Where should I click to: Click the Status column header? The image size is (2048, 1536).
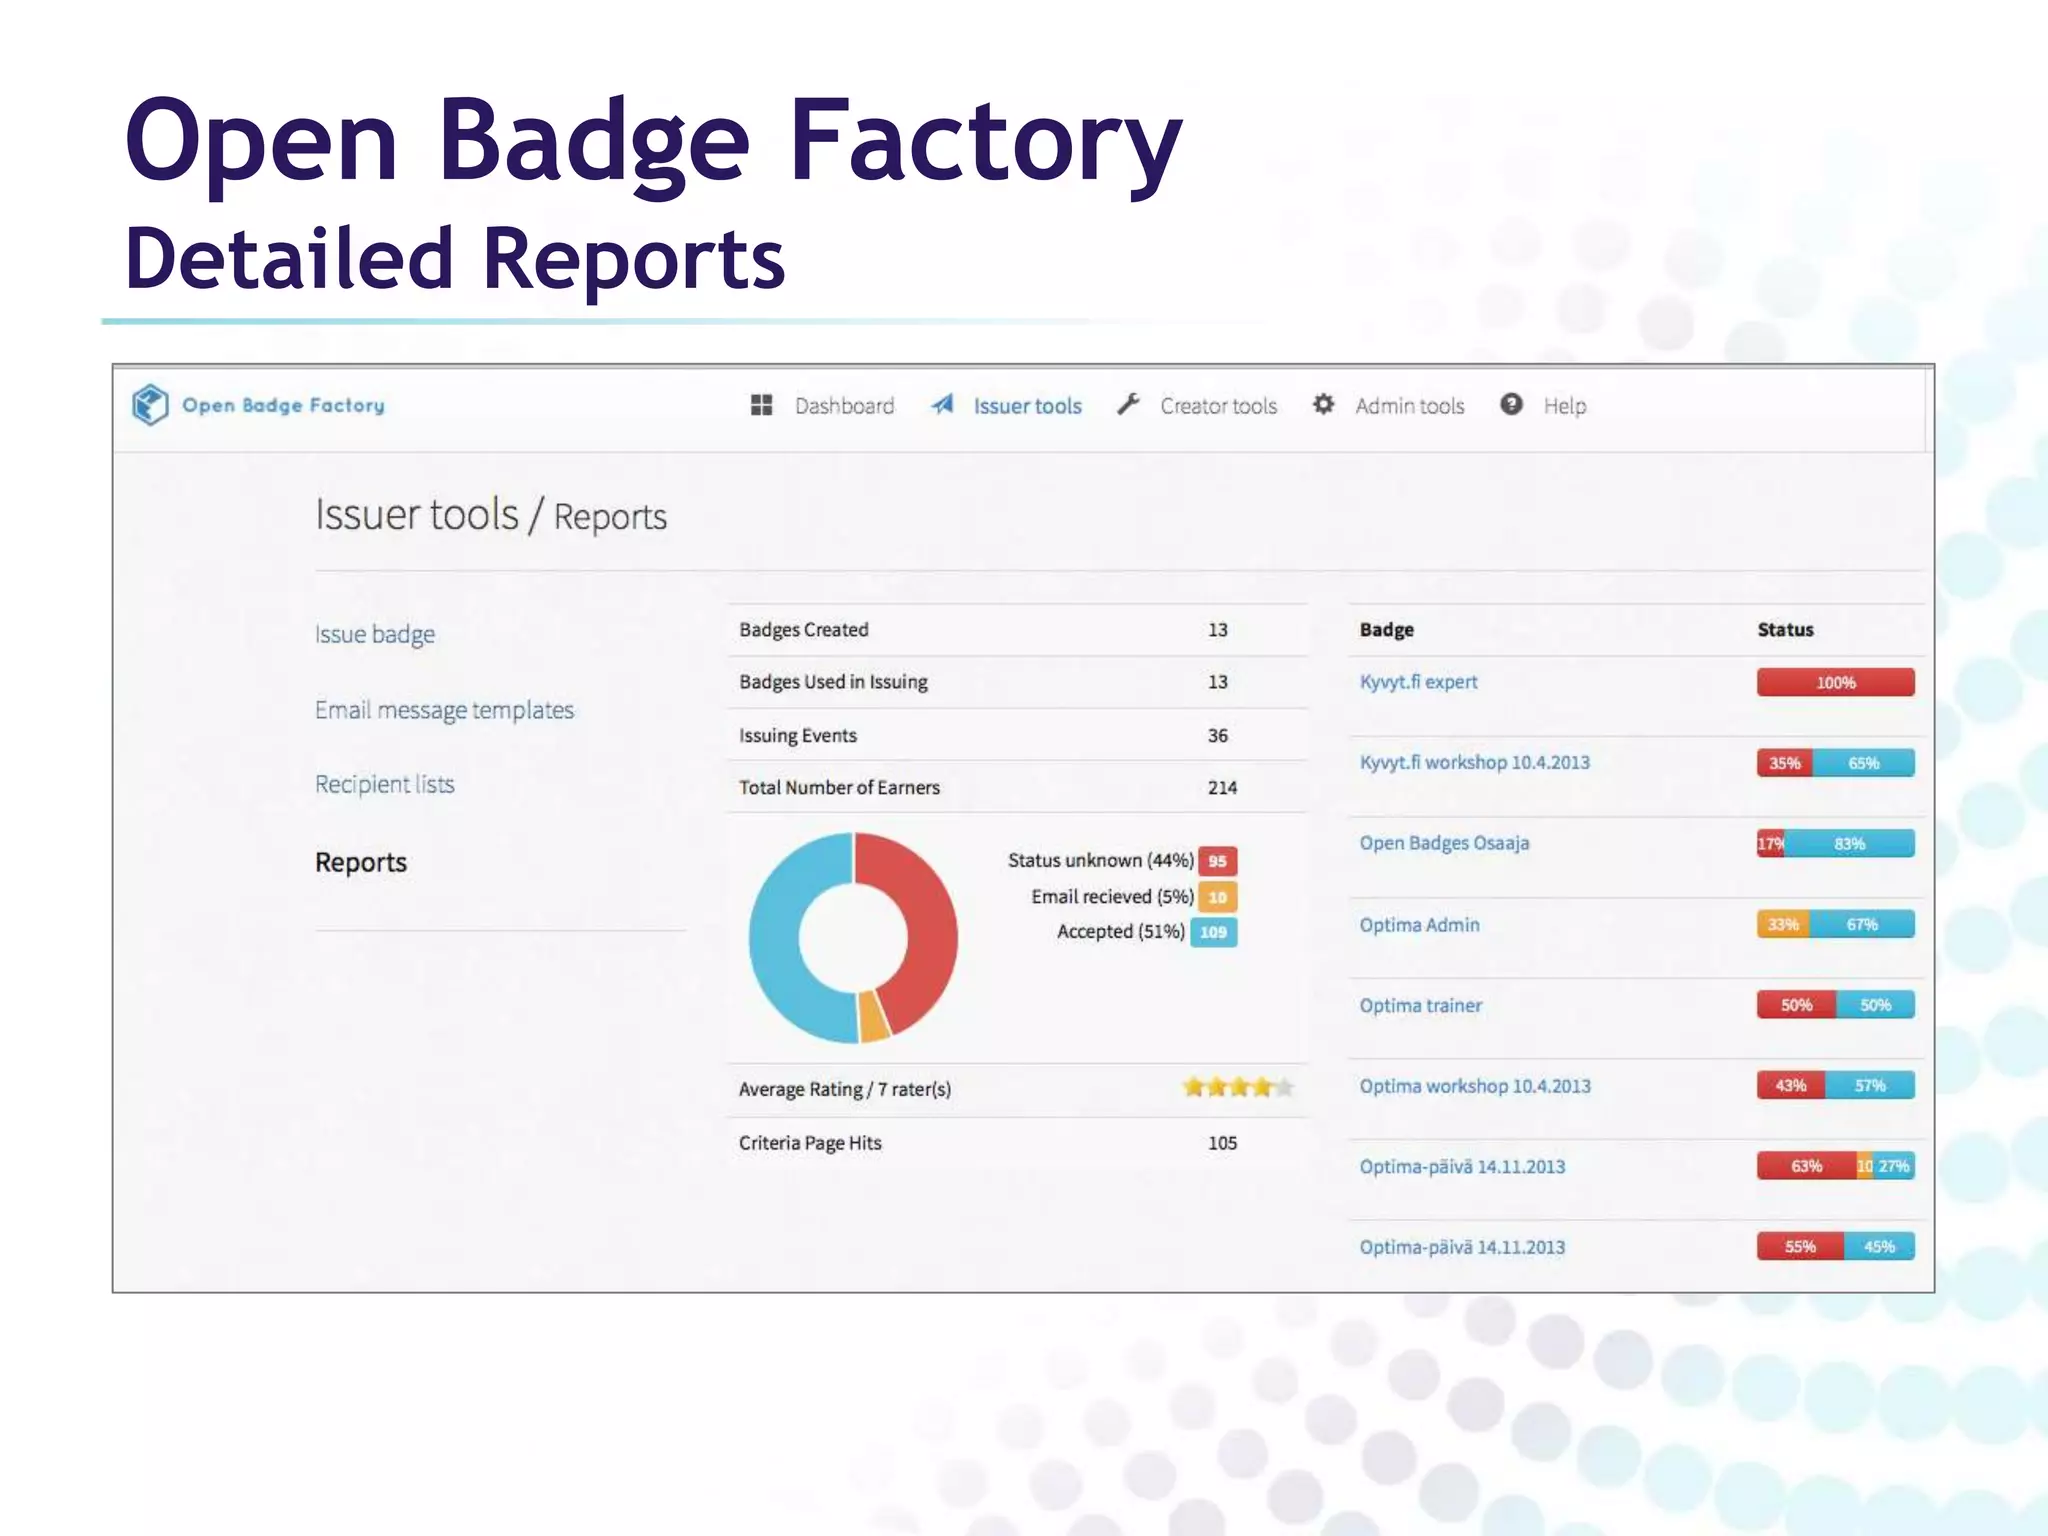(x=1785, y=630)
